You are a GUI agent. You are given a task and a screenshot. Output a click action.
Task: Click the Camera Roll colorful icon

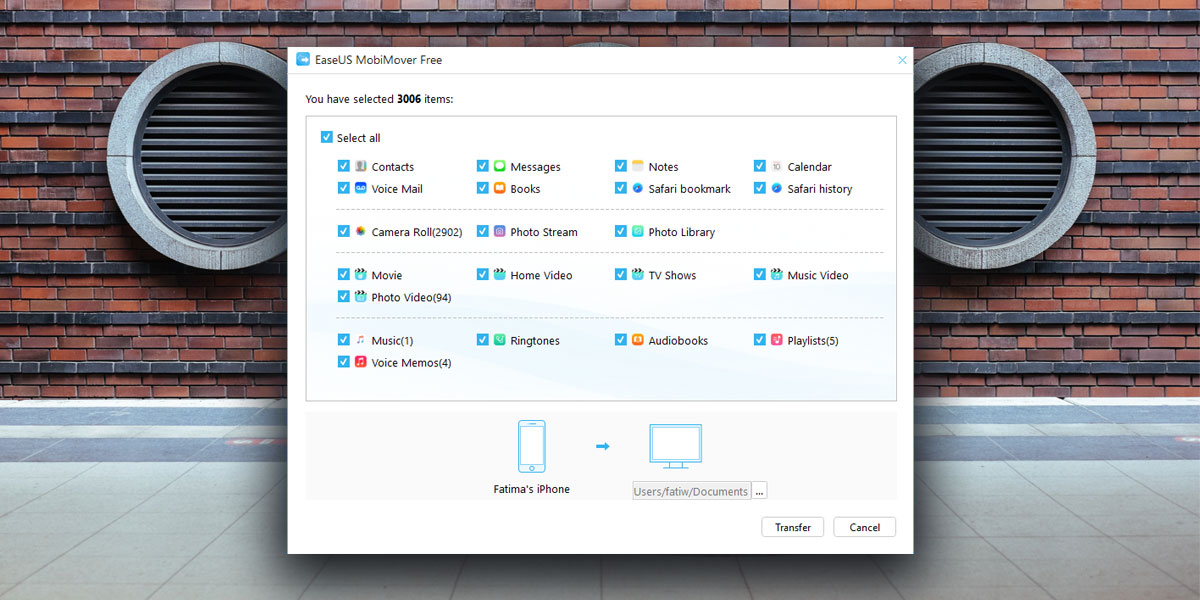360,231
